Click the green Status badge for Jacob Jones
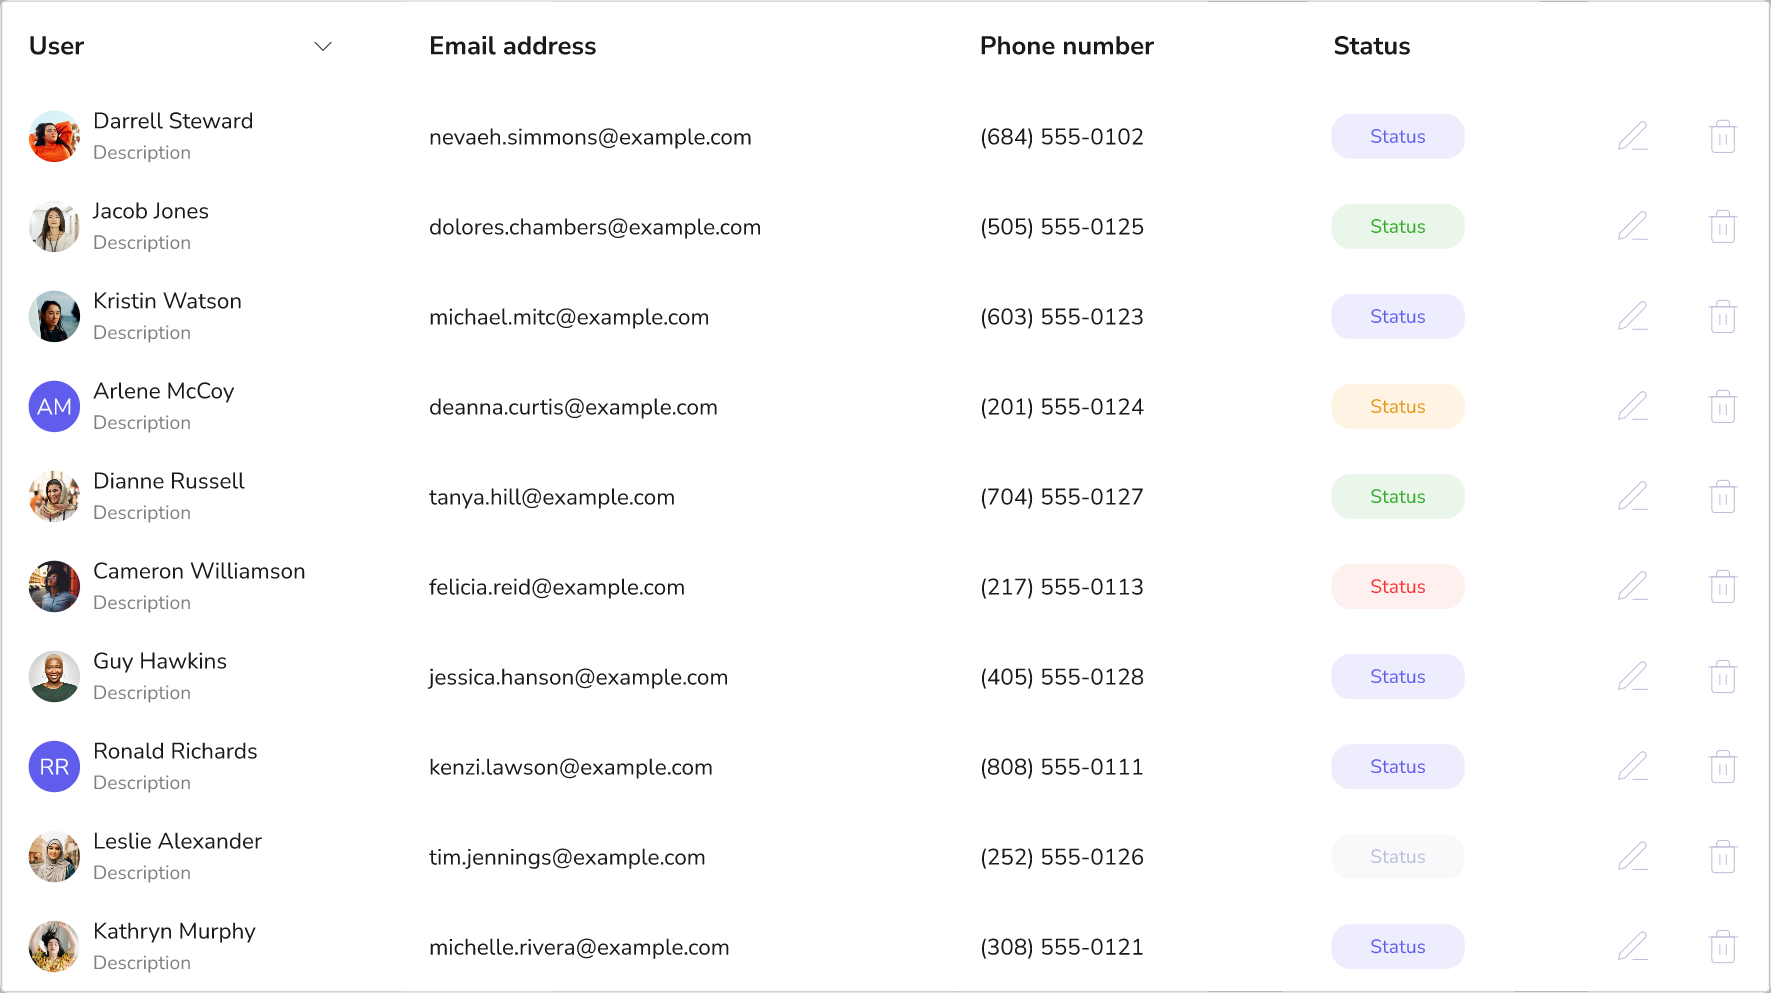The height and width of the screenshot is (993, 1771). point(1397,227)
